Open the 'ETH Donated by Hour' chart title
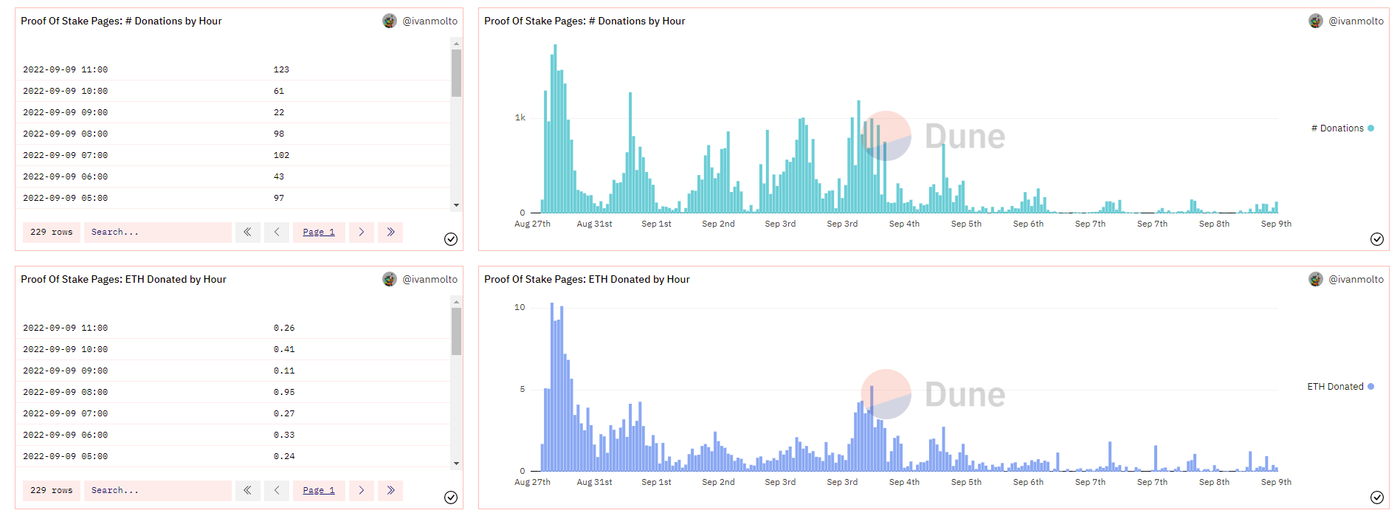The image size is (1400, 516). point(586,279)
